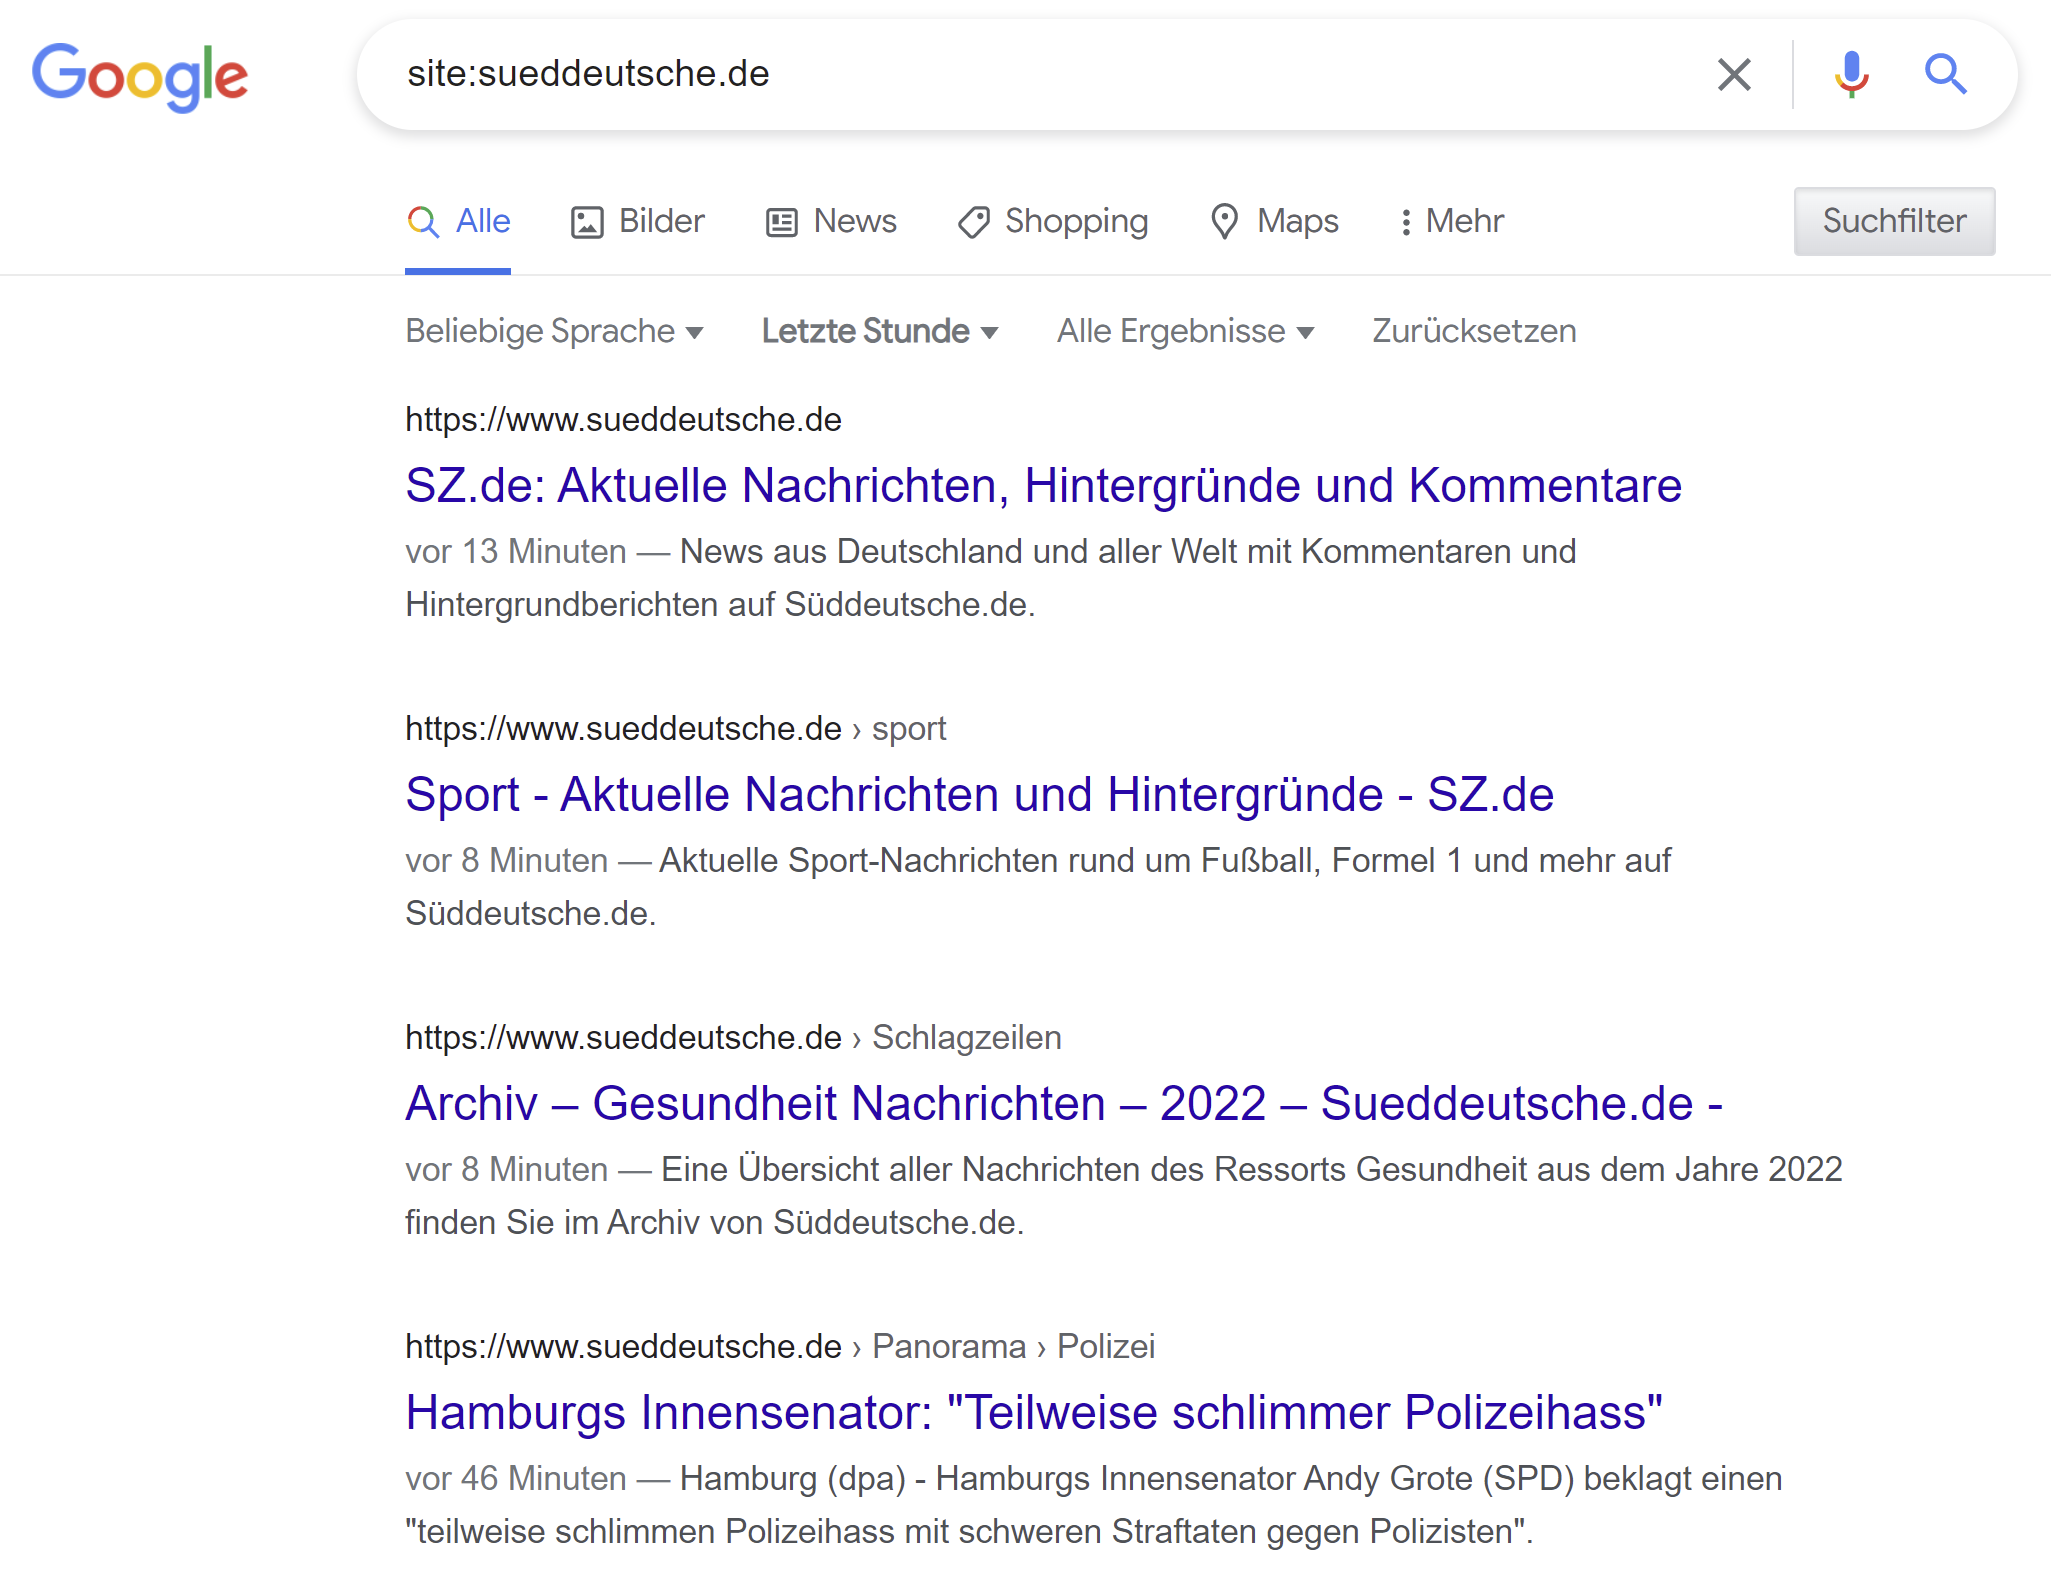Open the SZ.de Aktuelle Nachrichten result
Viewport: 2051px width, 1586px height.
1043,486
